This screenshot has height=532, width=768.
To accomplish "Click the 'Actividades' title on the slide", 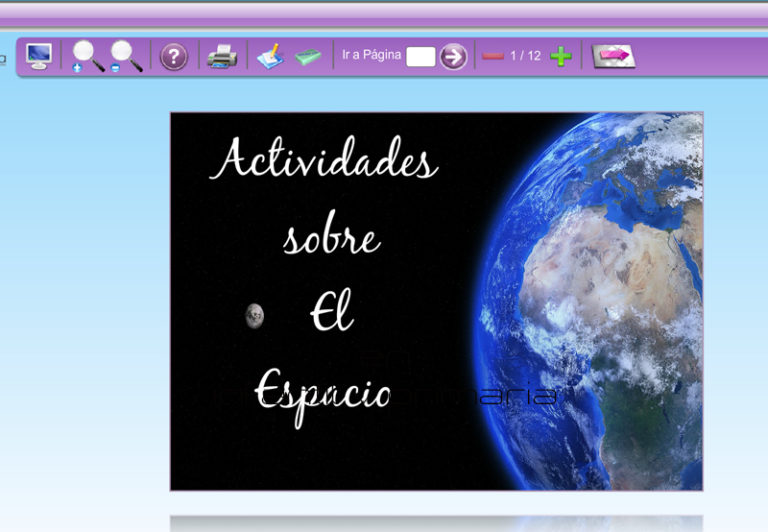I will click(324, 162).
